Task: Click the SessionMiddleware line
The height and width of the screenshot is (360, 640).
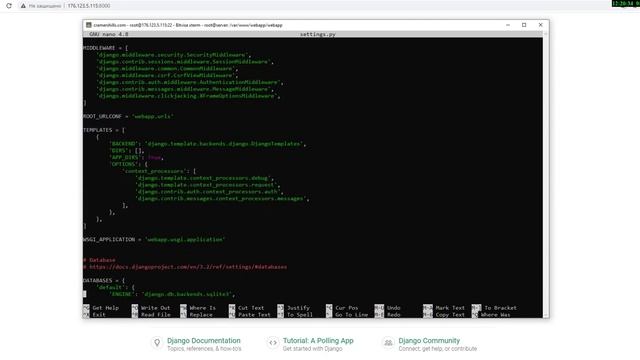Action: 185,62
